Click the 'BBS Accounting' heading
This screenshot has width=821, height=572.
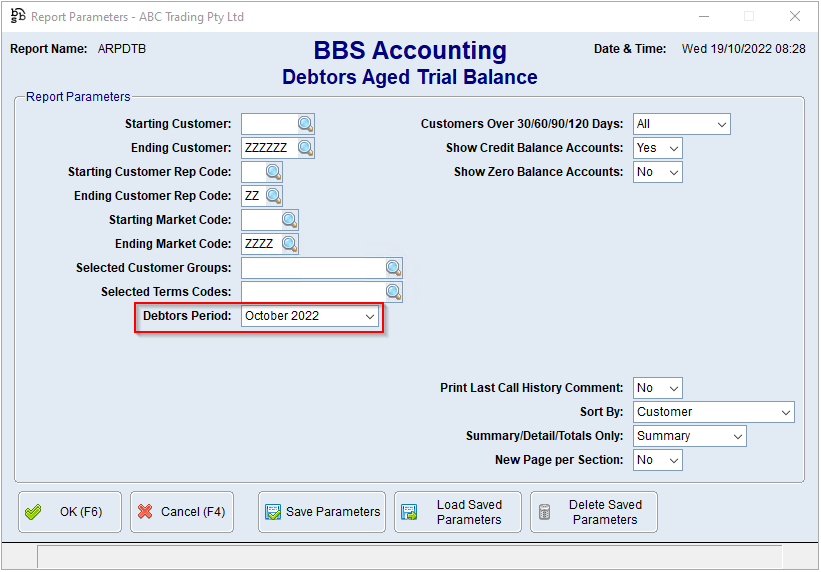click(x=410, y=51)
